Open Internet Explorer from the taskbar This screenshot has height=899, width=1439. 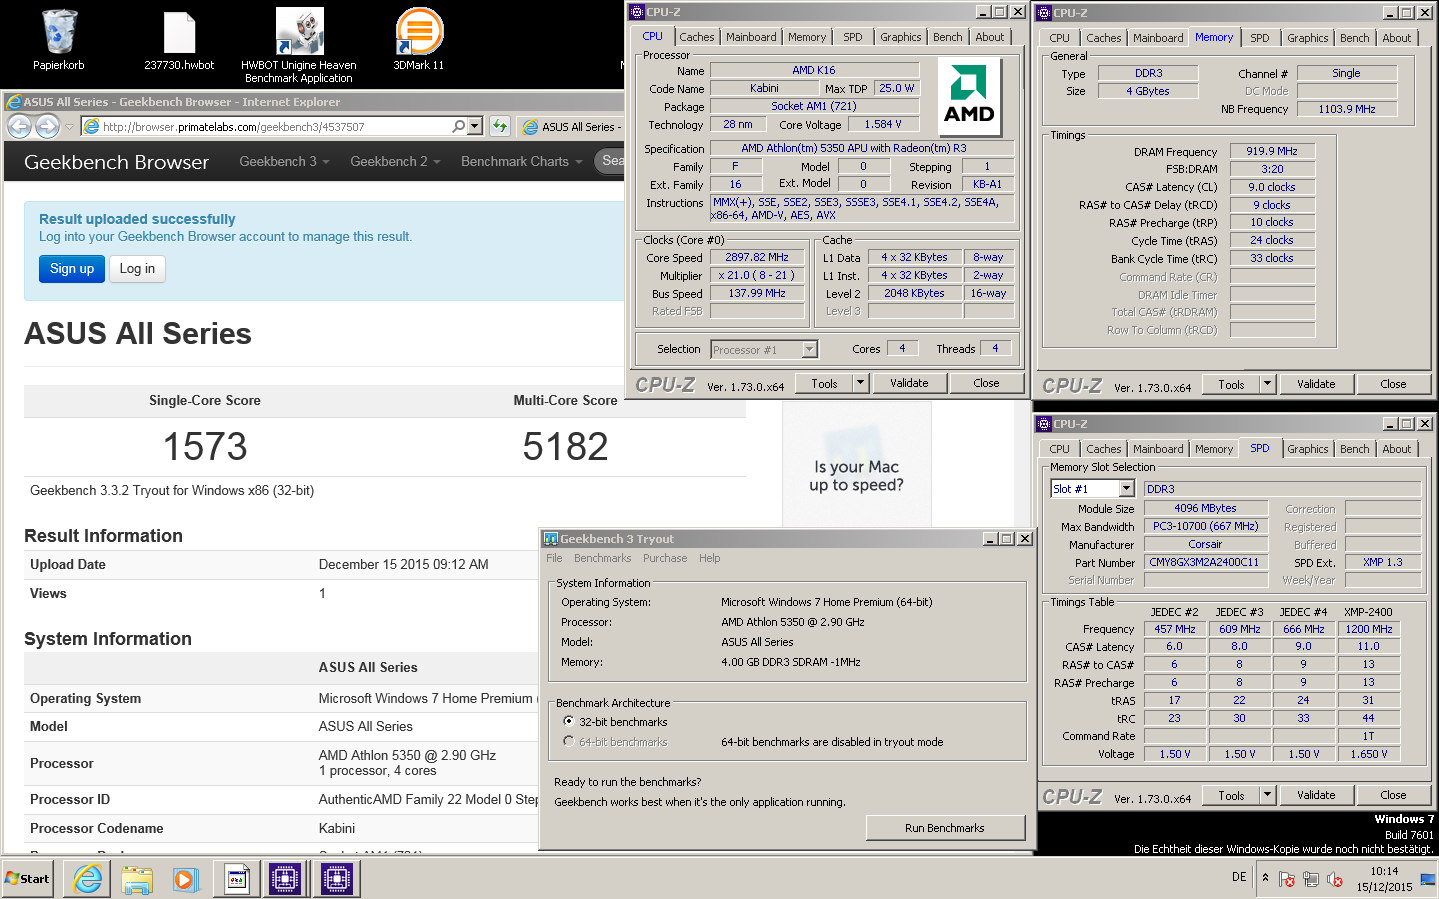pyautogui.click(x=88, y=879)
